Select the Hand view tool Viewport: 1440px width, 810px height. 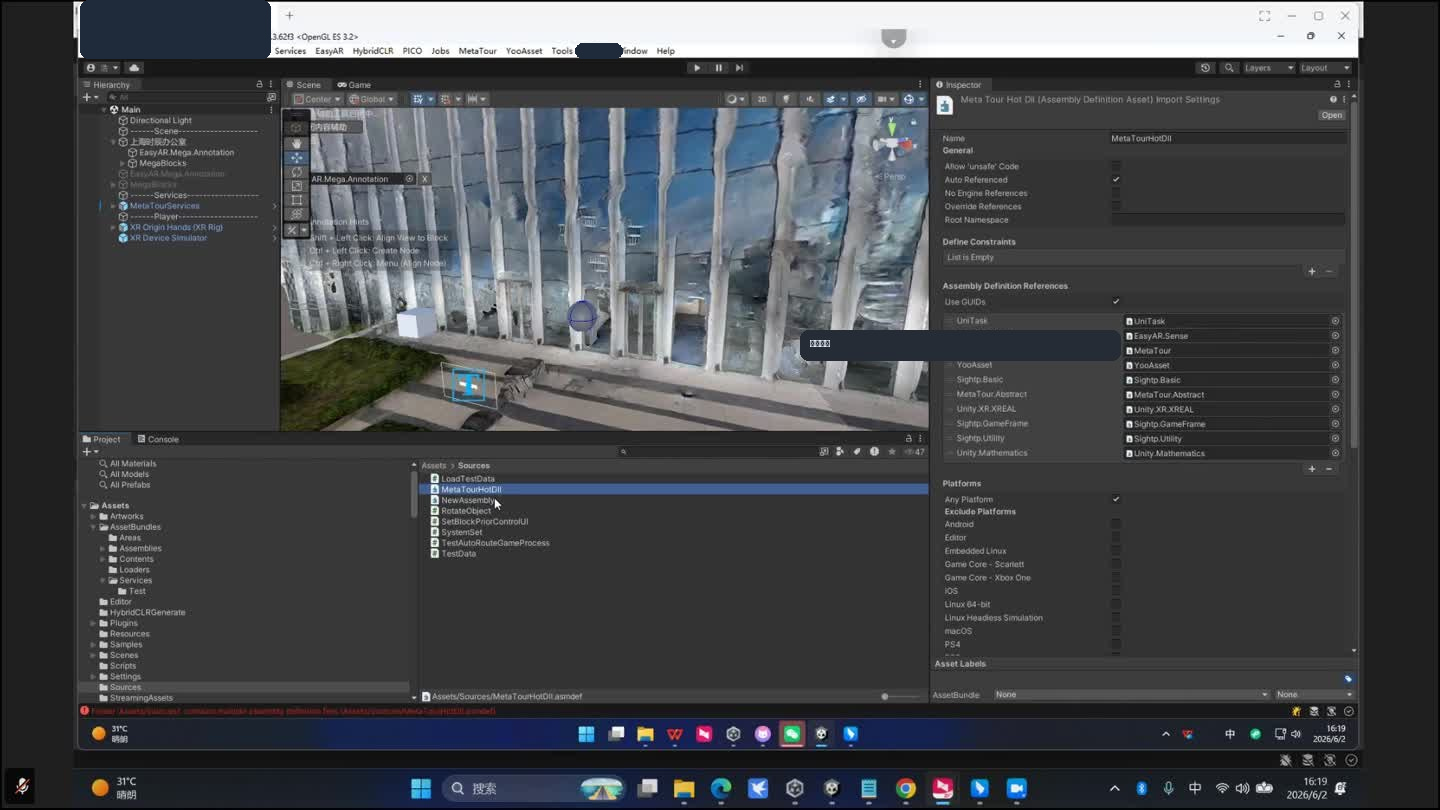[x=297, y=144]
